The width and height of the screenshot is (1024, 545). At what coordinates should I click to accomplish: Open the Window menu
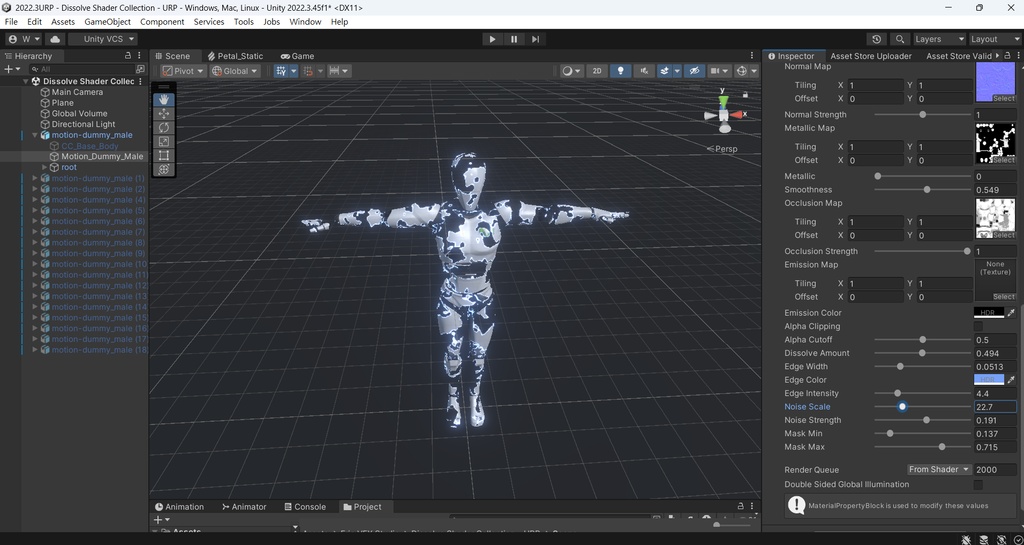click(x=305, y=22)
